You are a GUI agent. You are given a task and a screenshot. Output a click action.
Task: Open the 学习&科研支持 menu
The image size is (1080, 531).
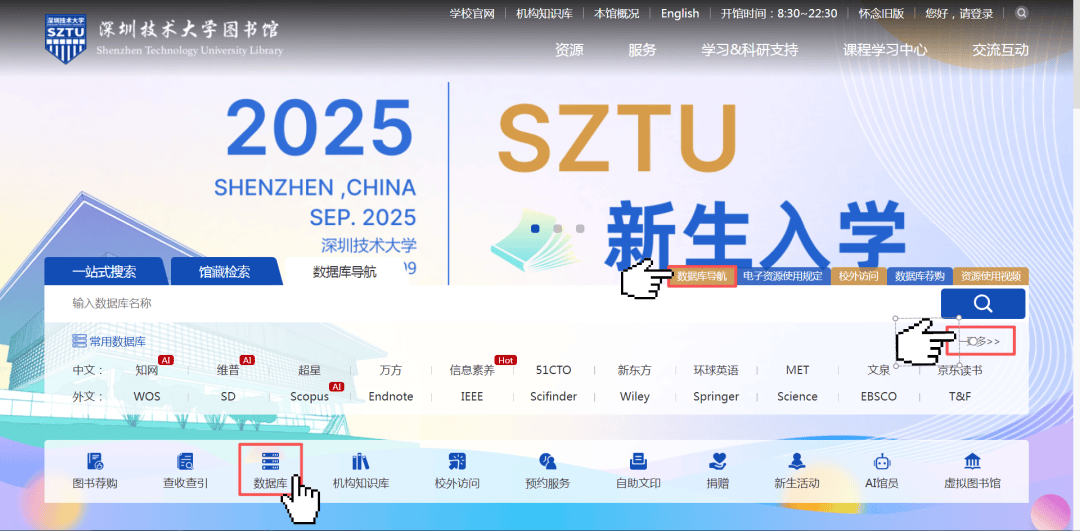coord(749,50)
